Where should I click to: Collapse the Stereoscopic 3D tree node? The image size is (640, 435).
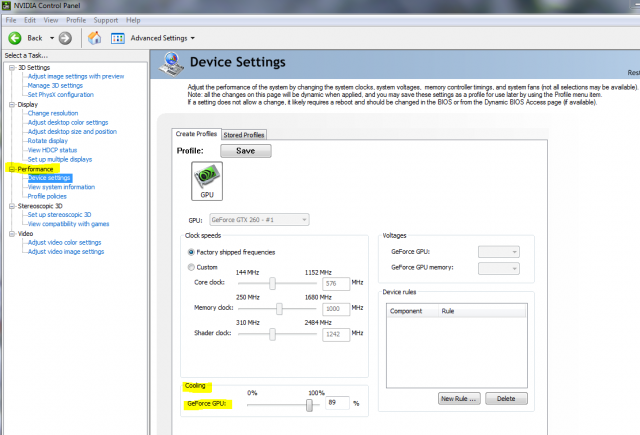(12, 206)
